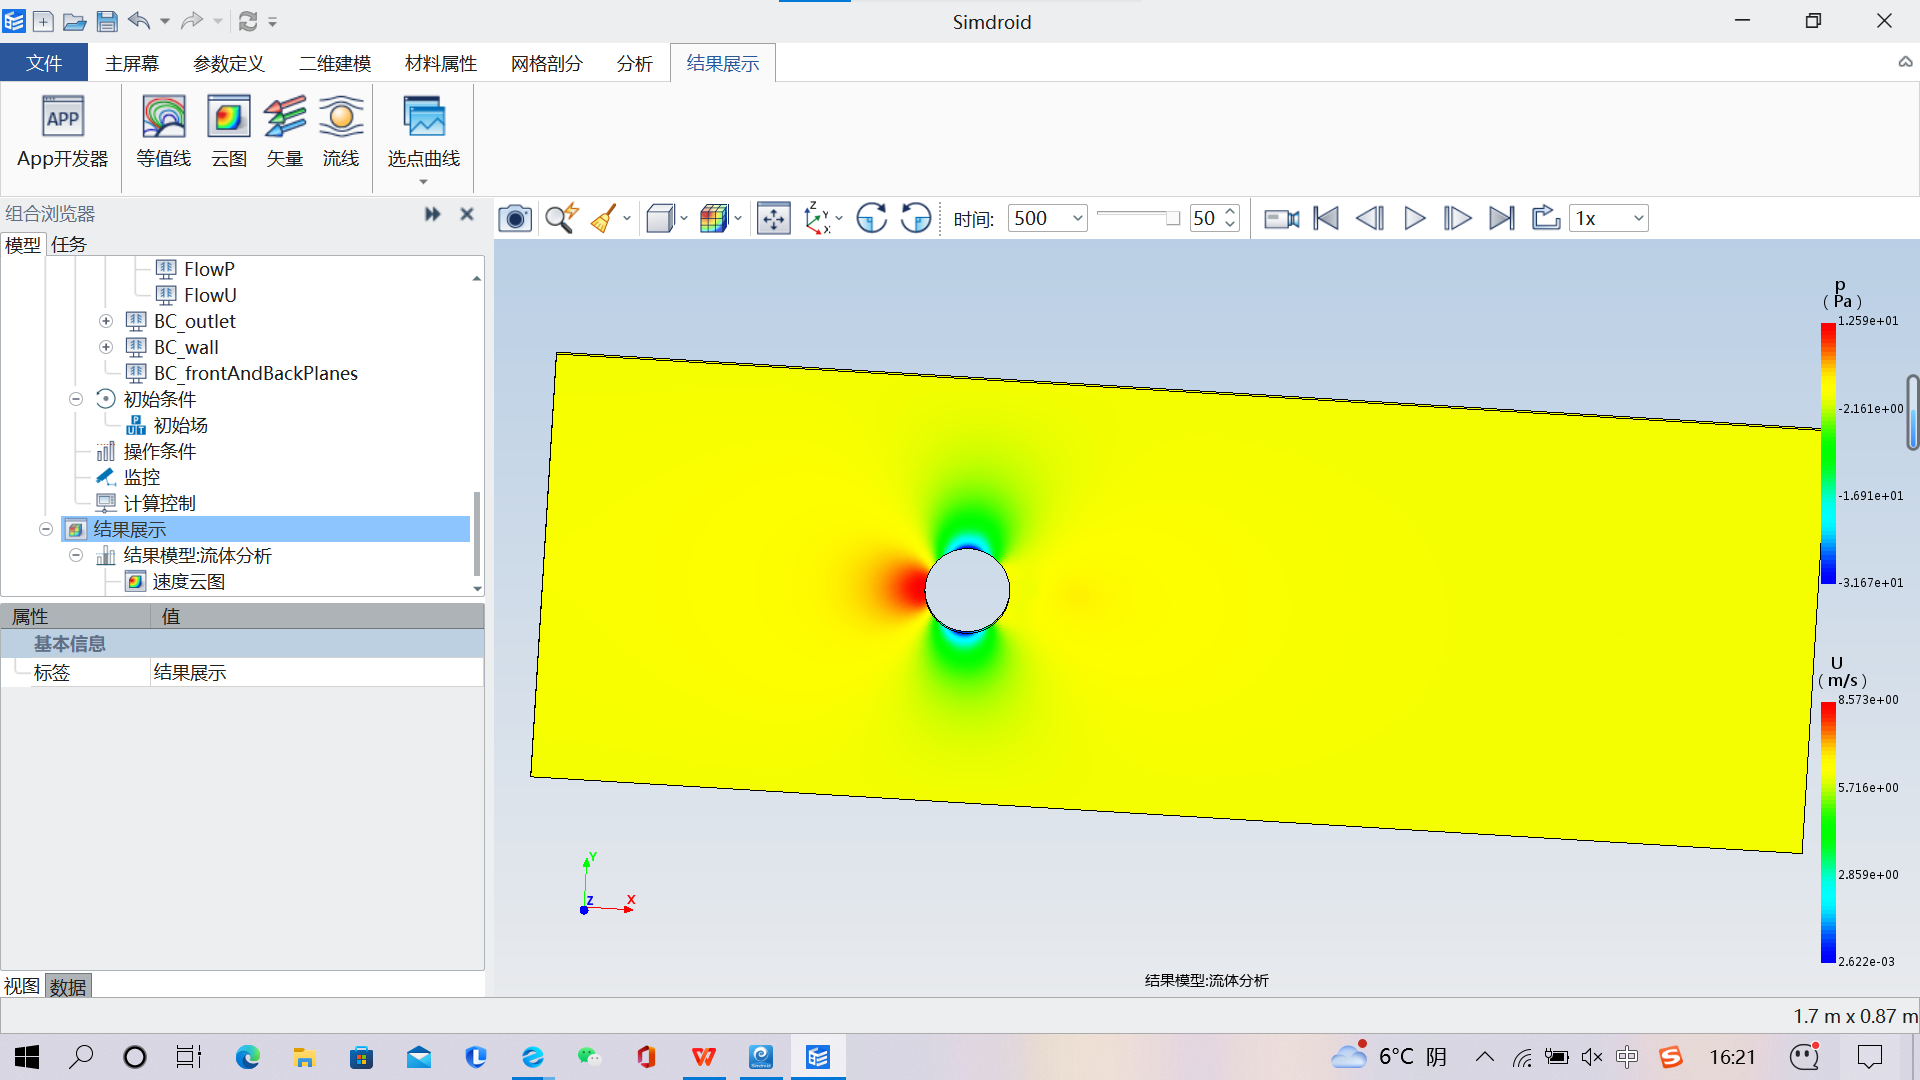Collapse the 结果展示 tree node

point(46,529)
